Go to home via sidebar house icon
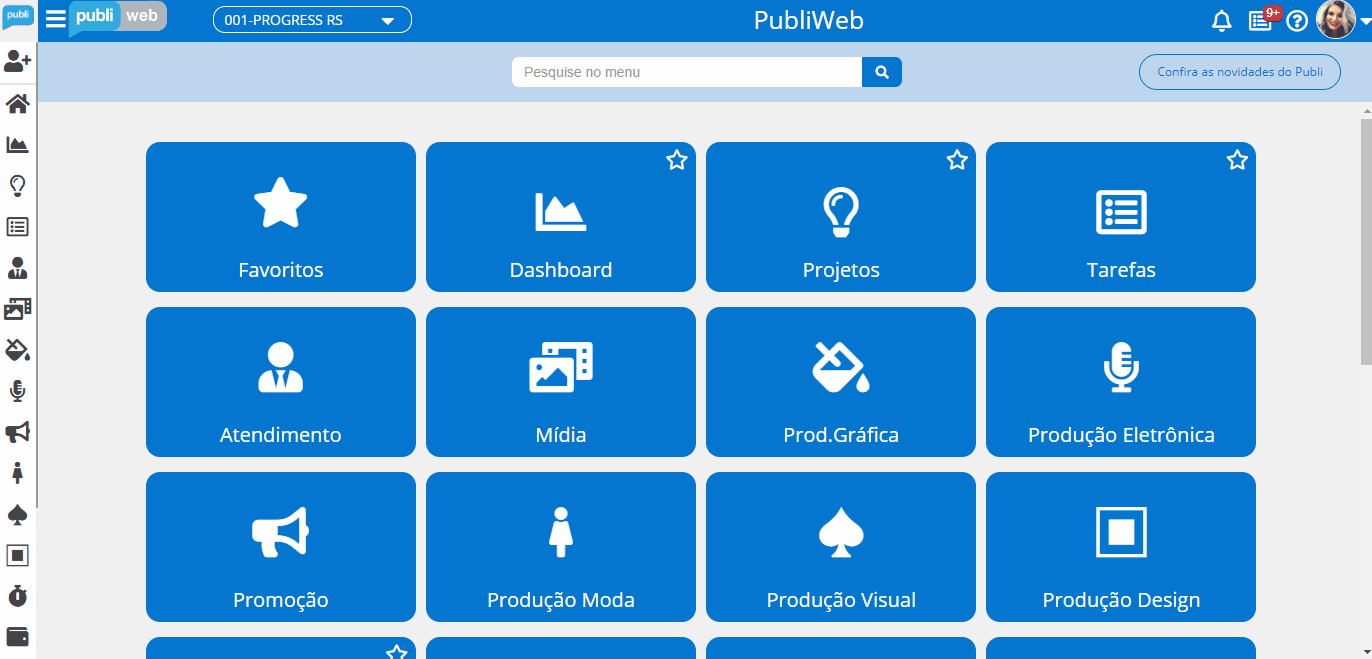Screen dimensions: 1372x659 click(x=17, y=103)
